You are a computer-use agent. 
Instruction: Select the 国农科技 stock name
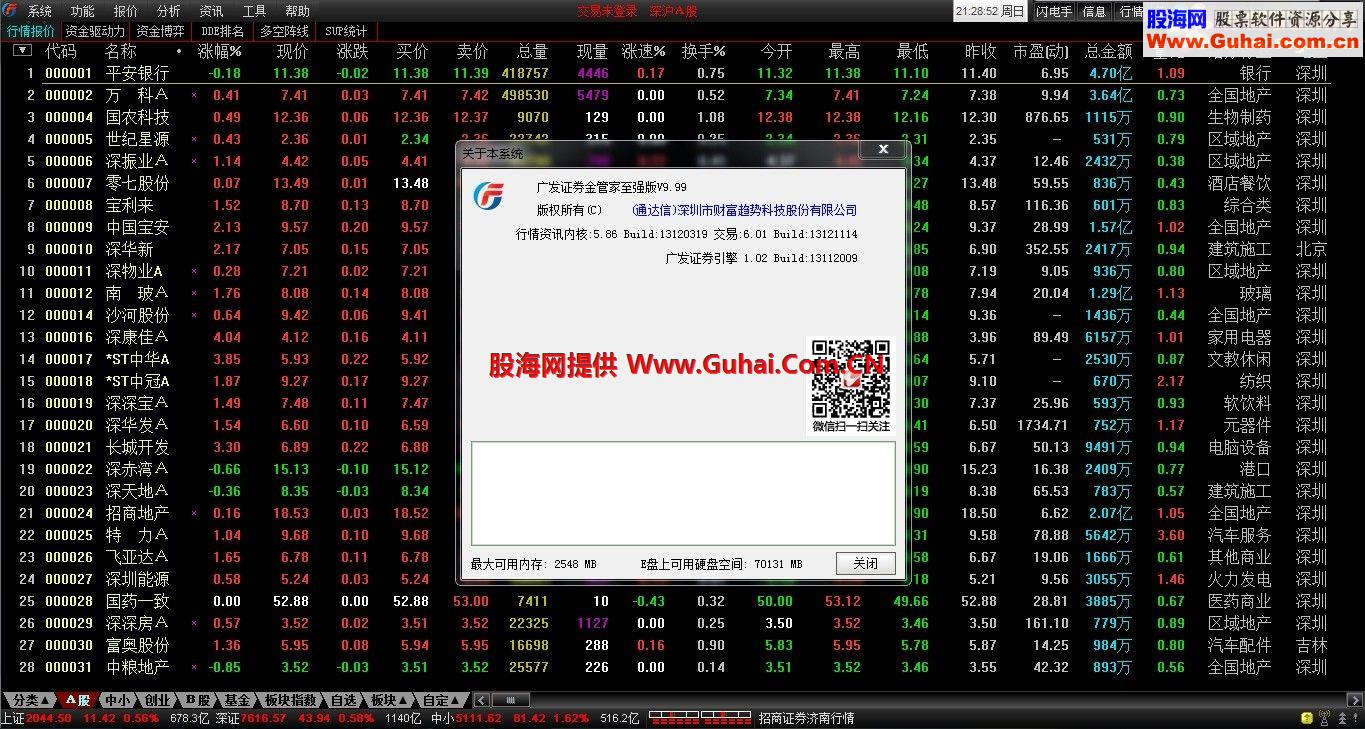click(137, 117)
